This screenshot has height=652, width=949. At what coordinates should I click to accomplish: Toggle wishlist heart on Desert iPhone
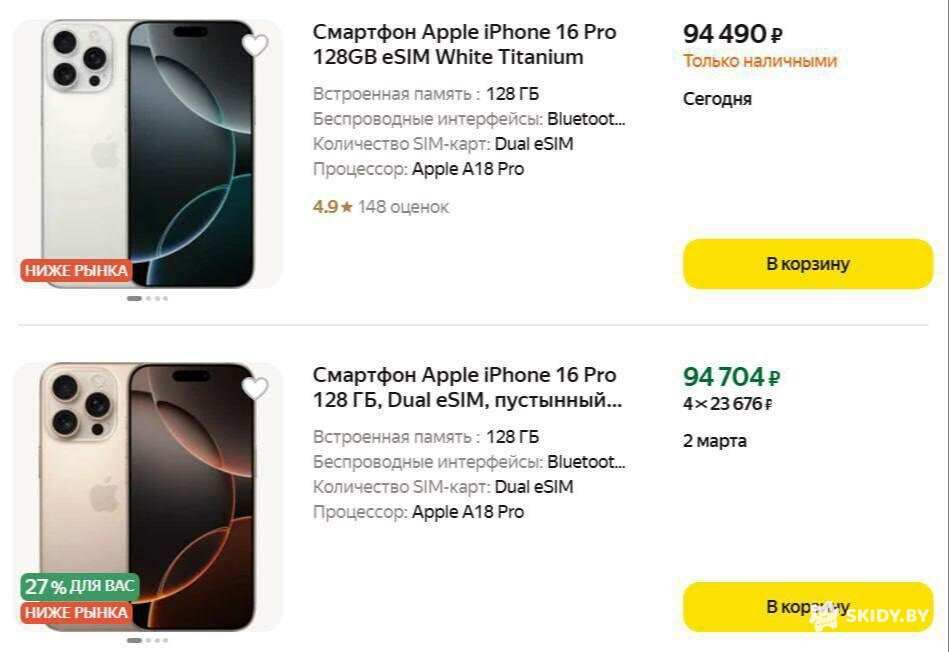point(256,389)
